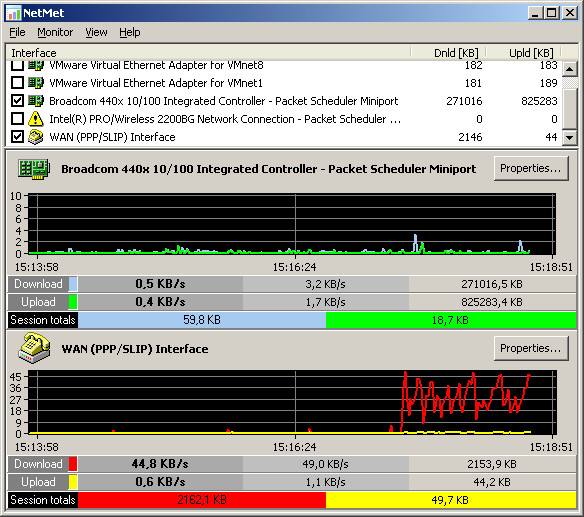
Task: Click large WAN telephone panel icon
Action: pos(34,348)
